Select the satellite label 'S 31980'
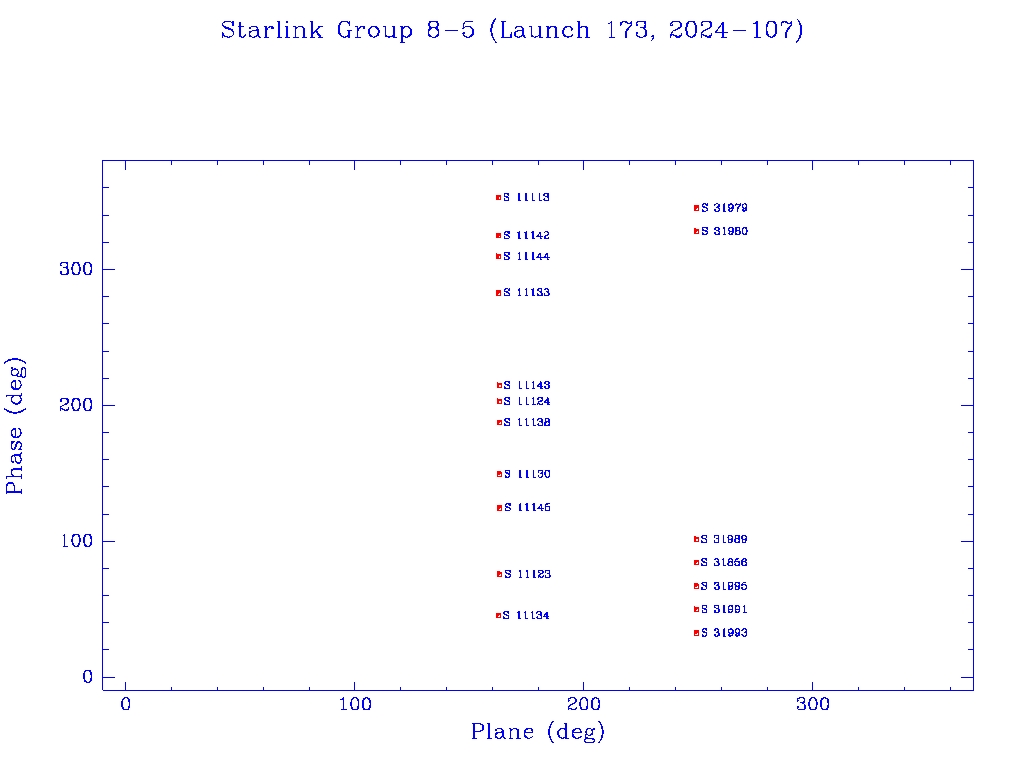1024x768 pixels. pyautogui.click(x=724, y=231)
